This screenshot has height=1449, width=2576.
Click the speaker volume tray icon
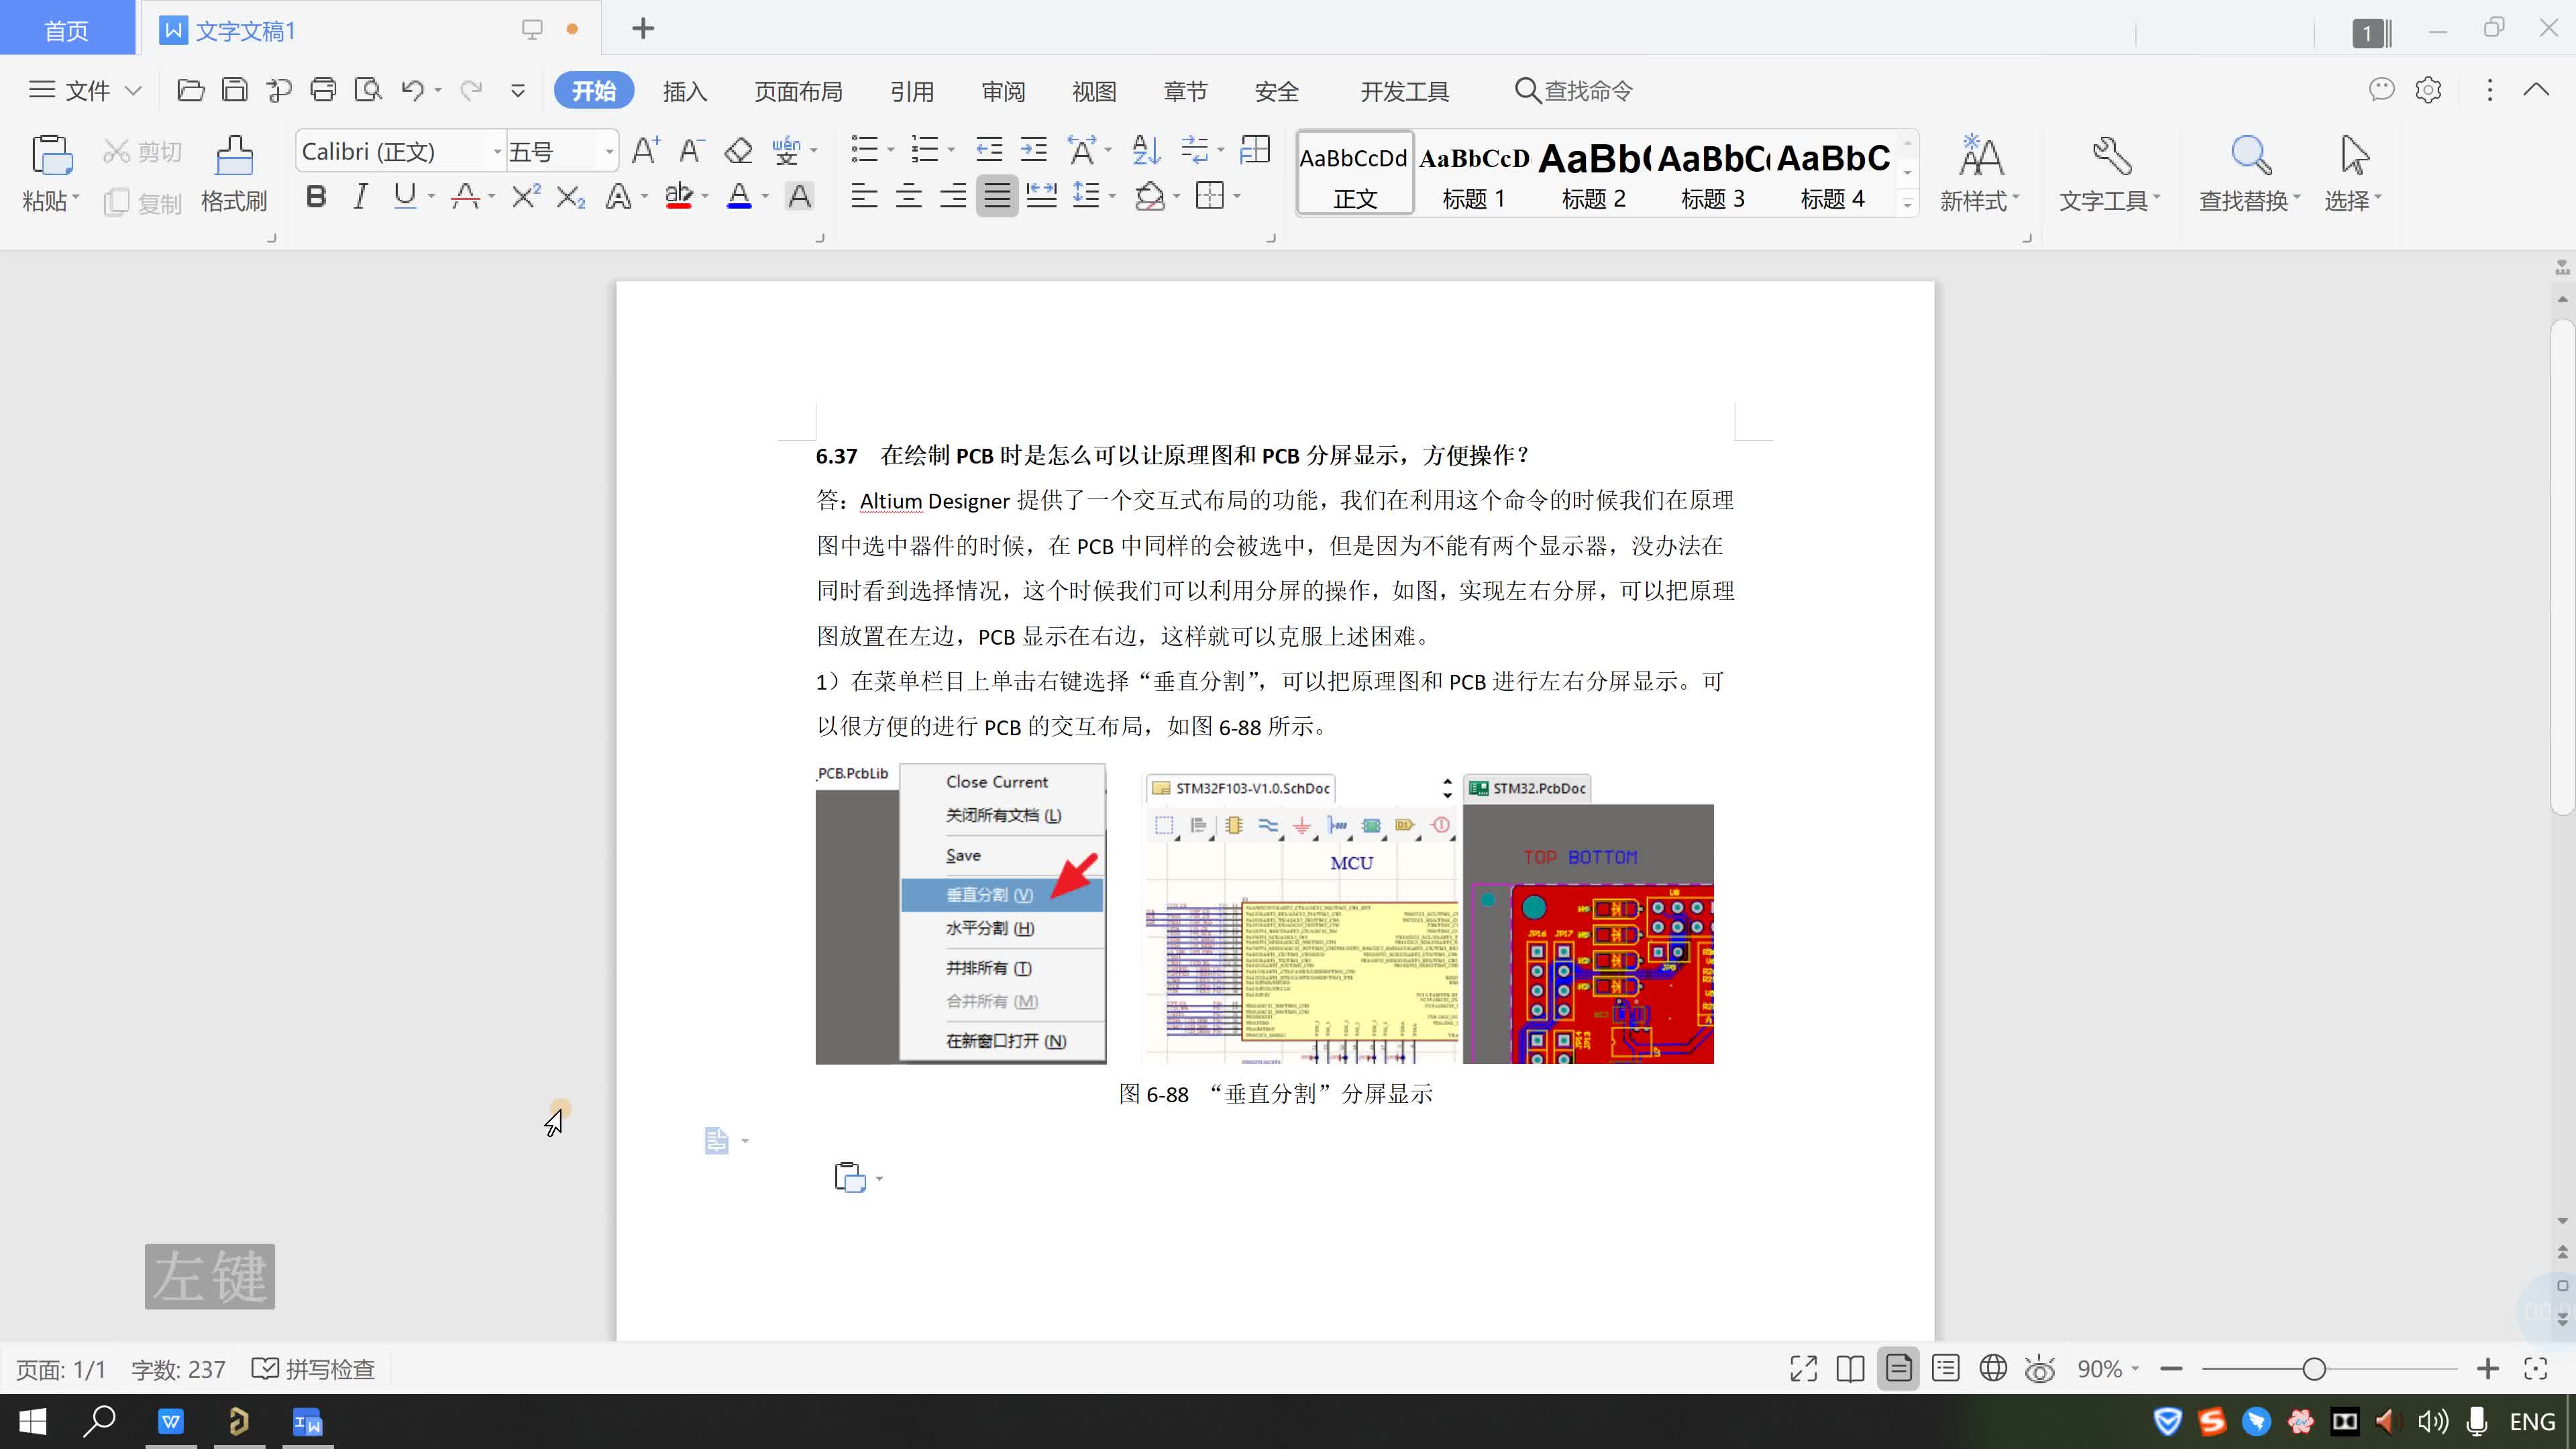(x=2432, y=1421)
